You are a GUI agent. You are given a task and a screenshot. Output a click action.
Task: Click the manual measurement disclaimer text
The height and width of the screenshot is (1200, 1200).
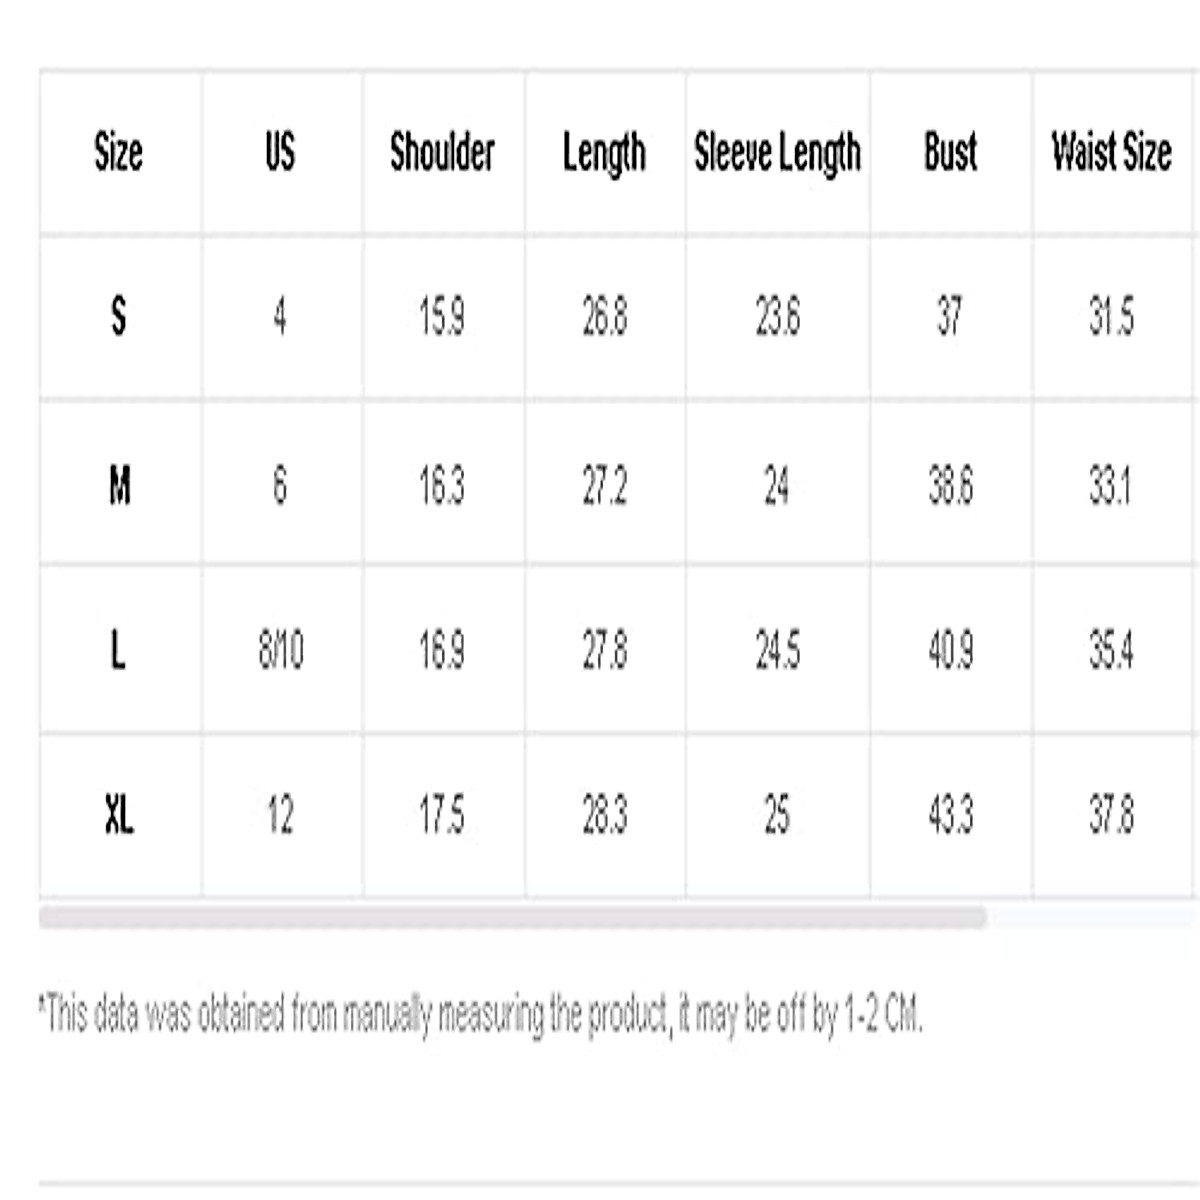coord(480,1016)
